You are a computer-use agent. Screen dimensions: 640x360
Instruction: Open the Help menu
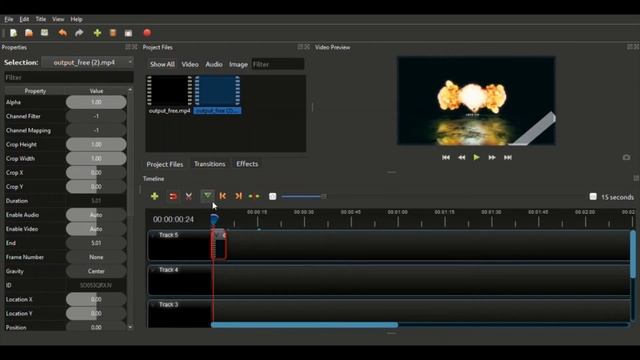[x=76, y=19]
